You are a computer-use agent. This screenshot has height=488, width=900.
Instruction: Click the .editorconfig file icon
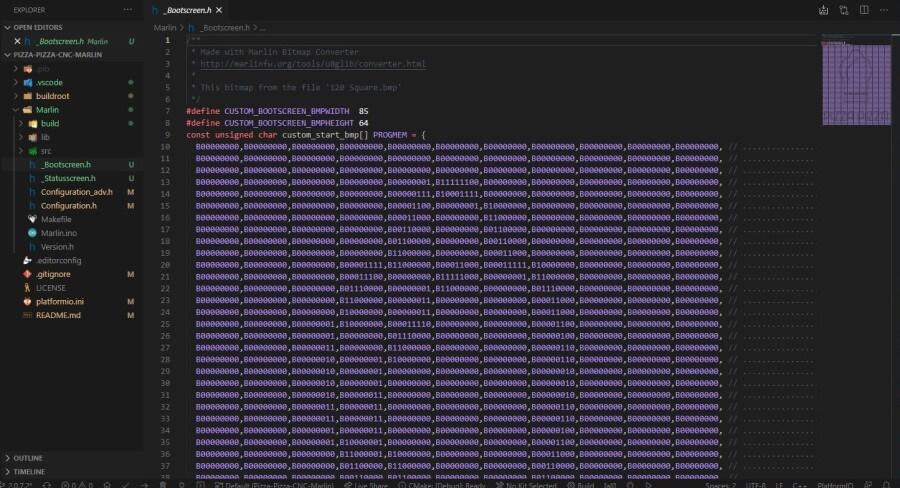click(x=27, y=261)
